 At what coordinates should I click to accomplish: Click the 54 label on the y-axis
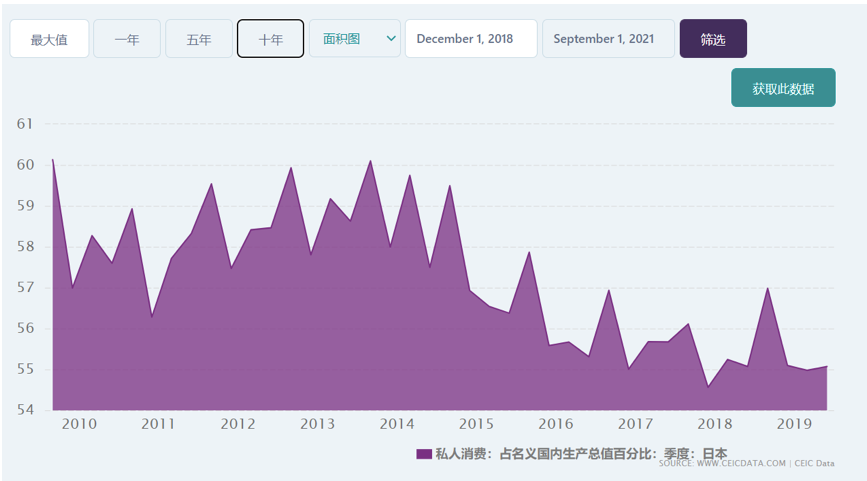click(25, 410)
